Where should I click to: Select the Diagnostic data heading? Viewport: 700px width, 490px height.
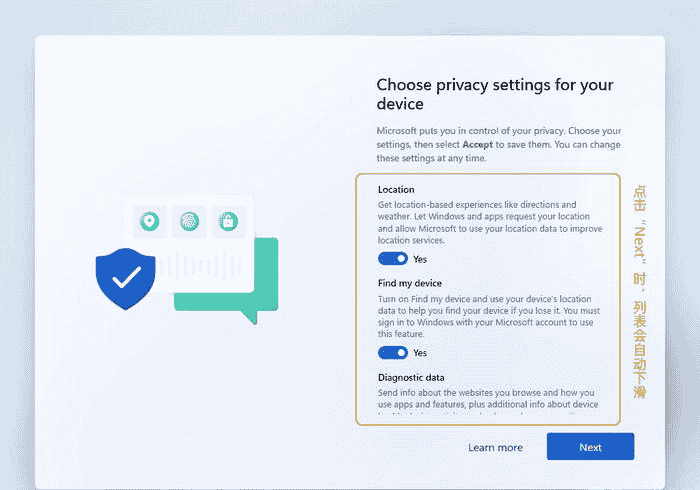pyautogui.click(x=411, y=377)
